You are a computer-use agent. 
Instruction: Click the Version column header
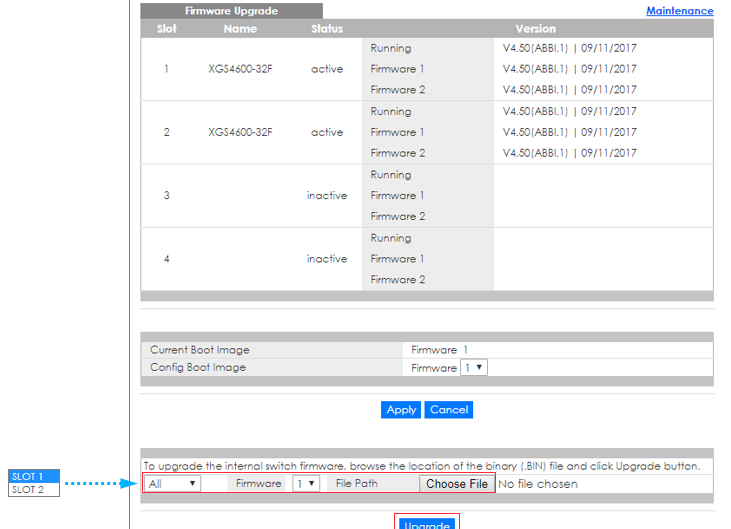535,29
